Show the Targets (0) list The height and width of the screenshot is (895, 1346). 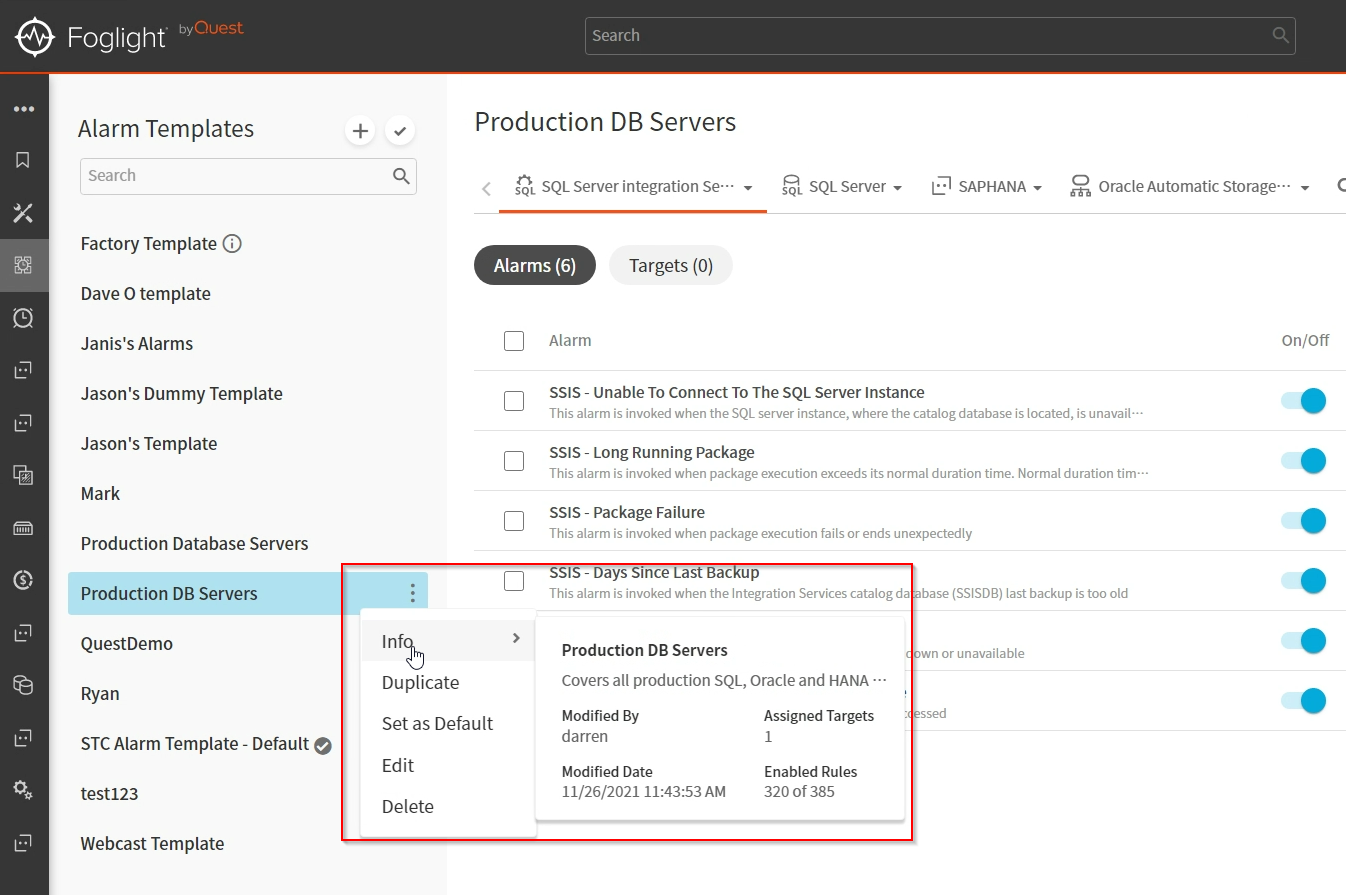pyautogui.click(x=671, y=266)
